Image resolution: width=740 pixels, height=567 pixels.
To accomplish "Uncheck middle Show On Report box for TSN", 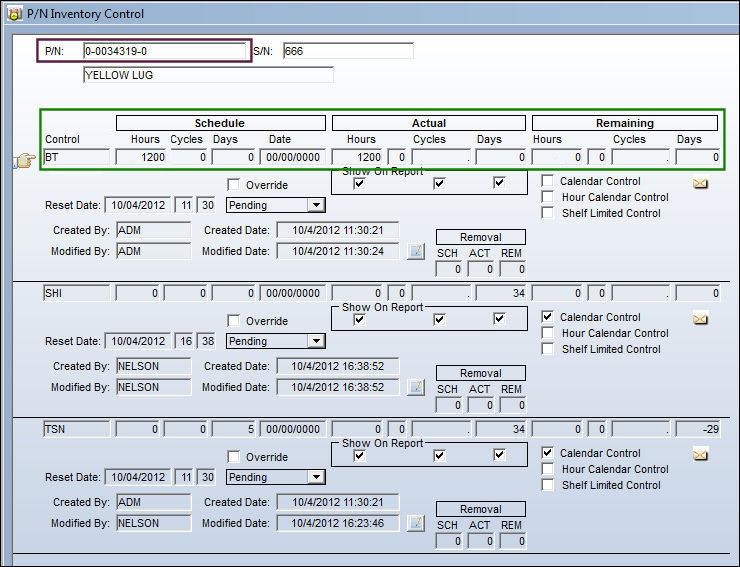I will [x=439, y=455].
